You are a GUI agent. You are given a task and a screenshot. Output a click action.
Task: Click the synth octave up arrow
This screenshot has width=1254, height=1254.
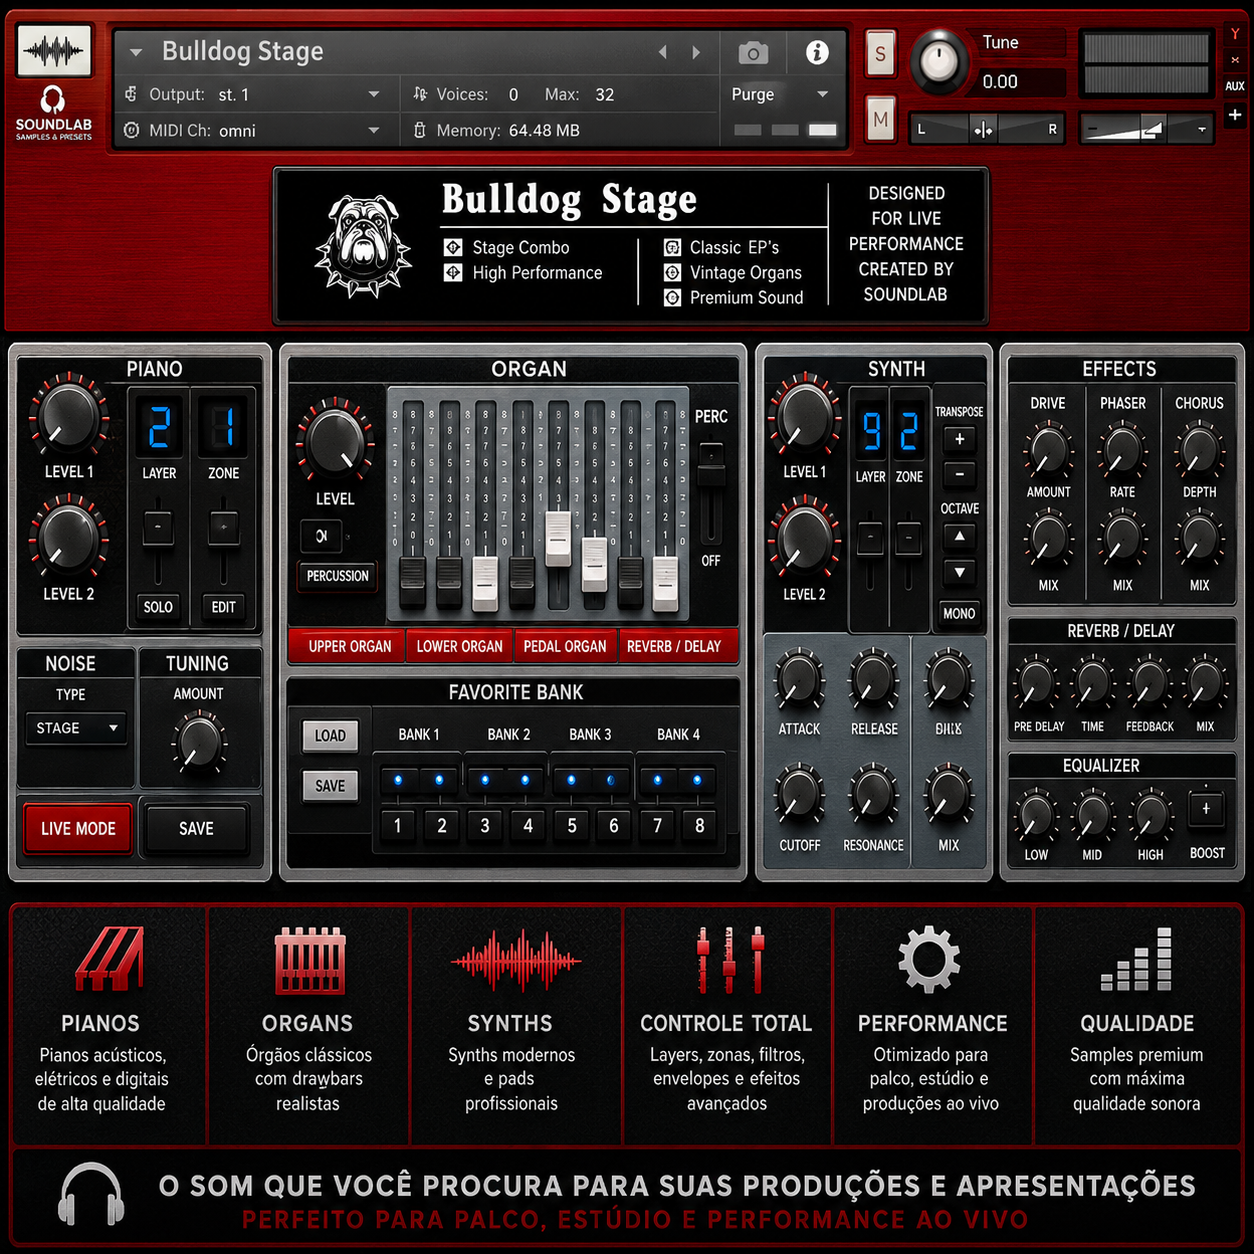click(x=960, y=536)
